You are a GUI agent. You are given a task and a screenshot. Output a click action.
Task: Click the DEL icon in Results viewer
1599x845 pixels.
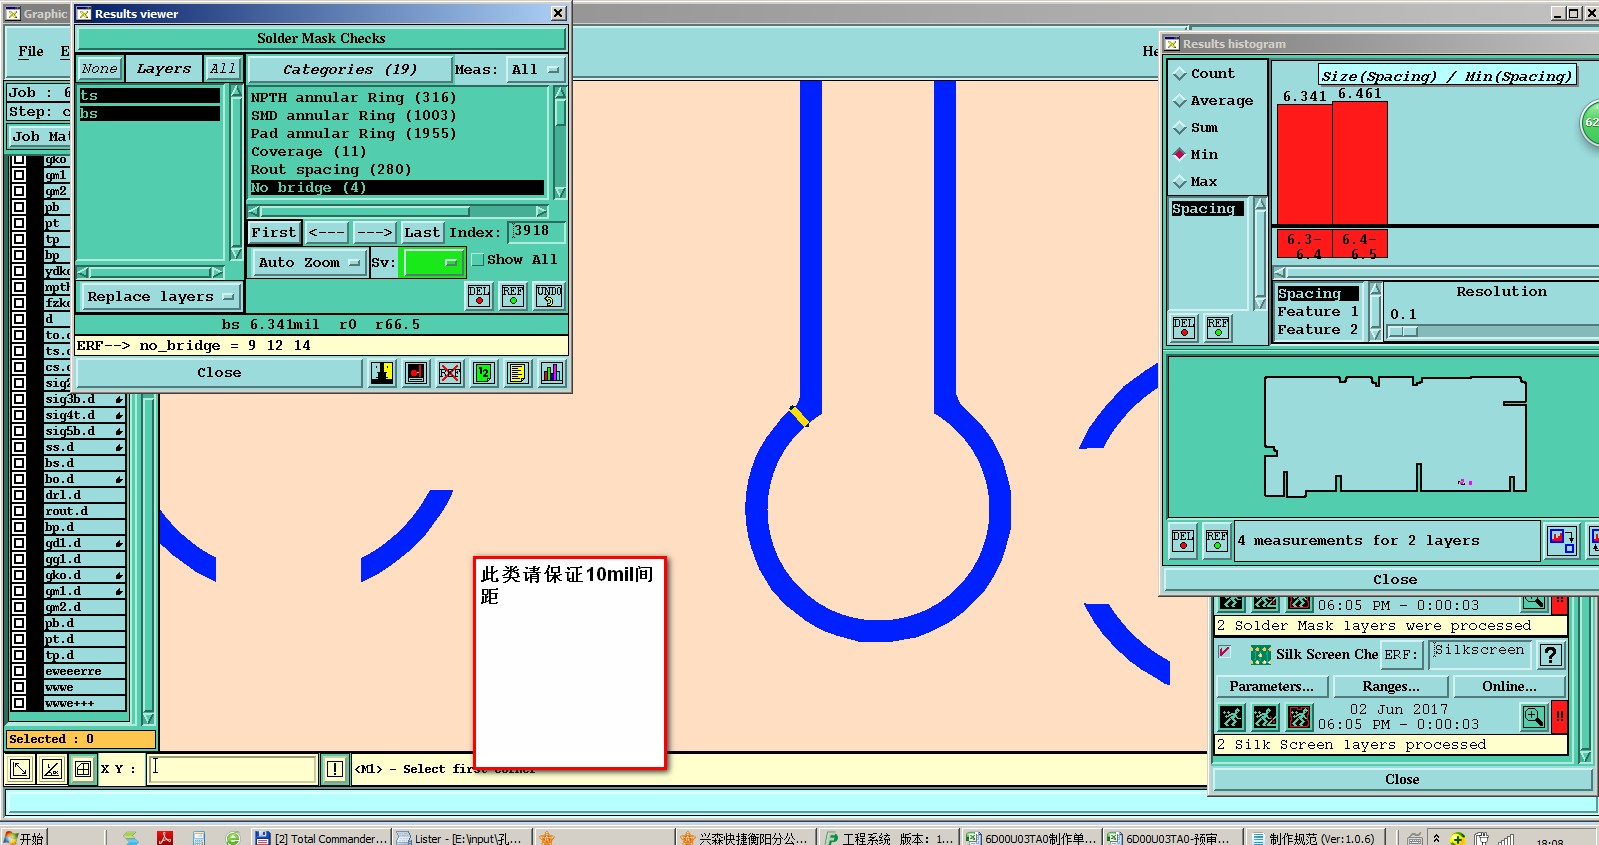click(x=479, y=296)
